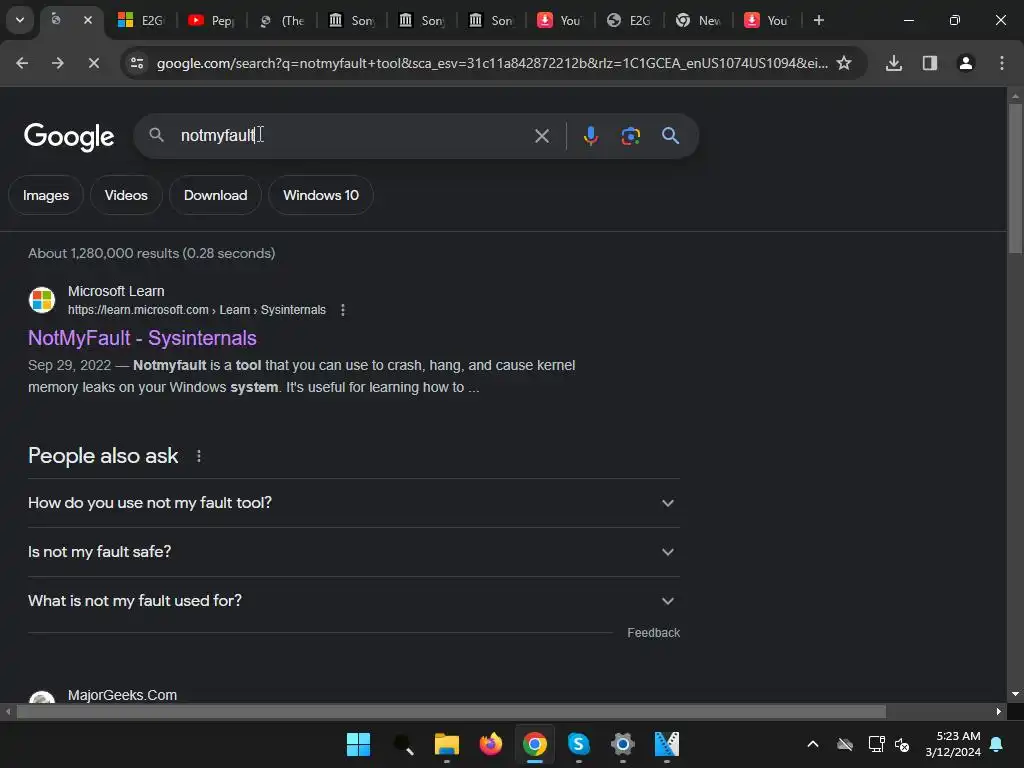Open the taskbar app with the blue-white logo
1024x768 pixels.
pos(667,744)
